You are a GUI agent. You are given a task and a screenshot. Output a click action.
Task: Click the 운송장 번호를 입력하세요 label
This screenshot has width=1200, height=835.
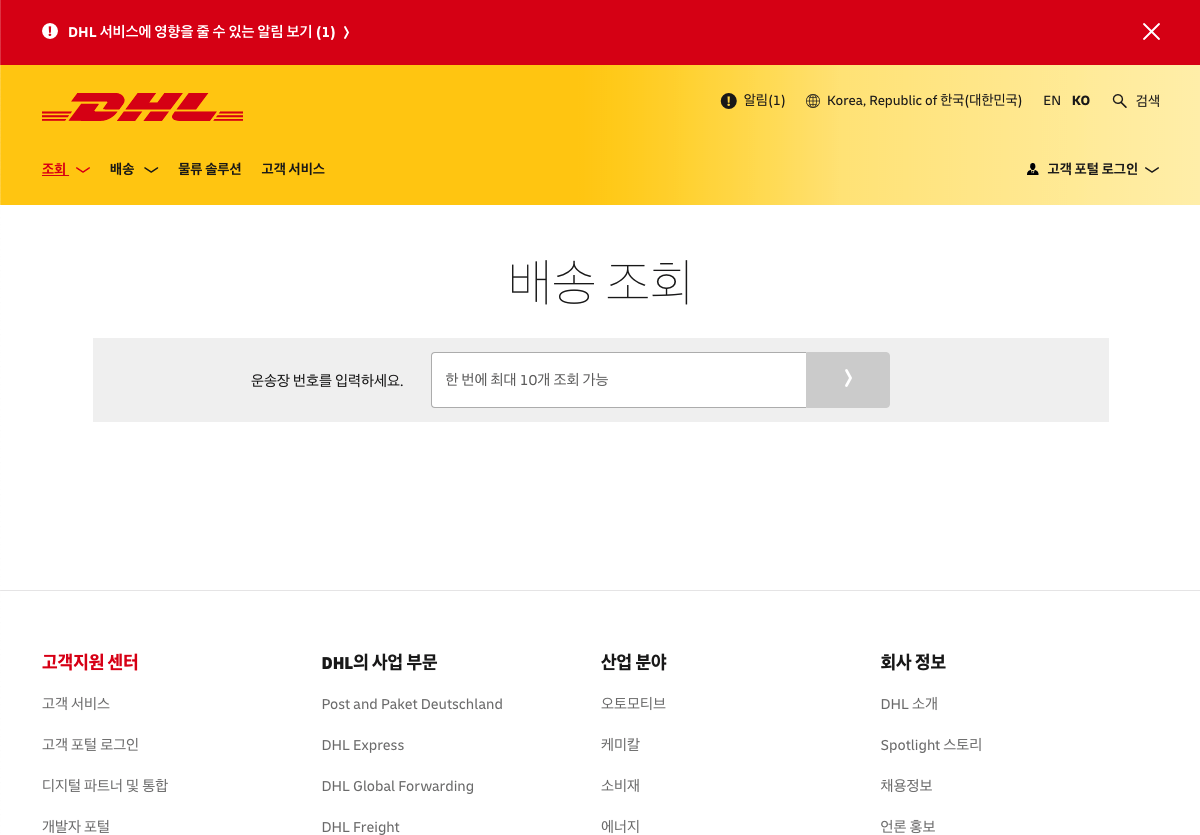pyautogui.click(x=327, y=381)
